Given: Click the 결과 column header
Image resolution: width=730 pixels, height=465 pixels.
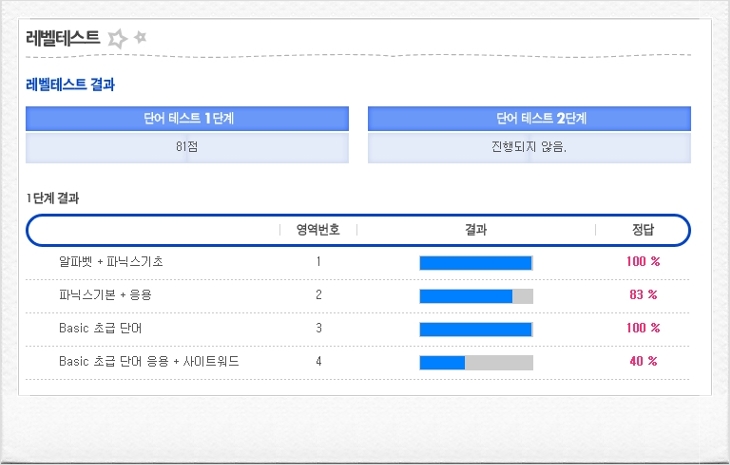Looking at the screenshot, I should tap(476, 230).
